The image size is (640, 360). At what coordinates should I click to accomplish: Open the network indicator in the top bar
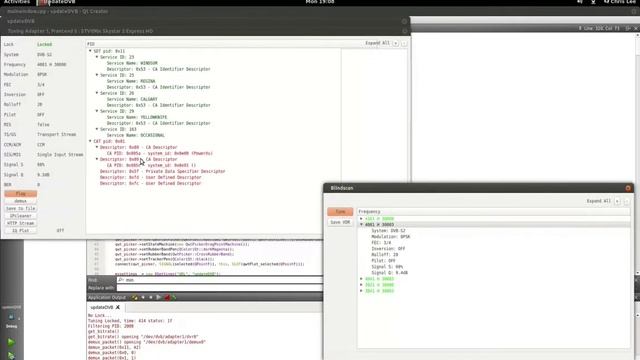(593, 2)
